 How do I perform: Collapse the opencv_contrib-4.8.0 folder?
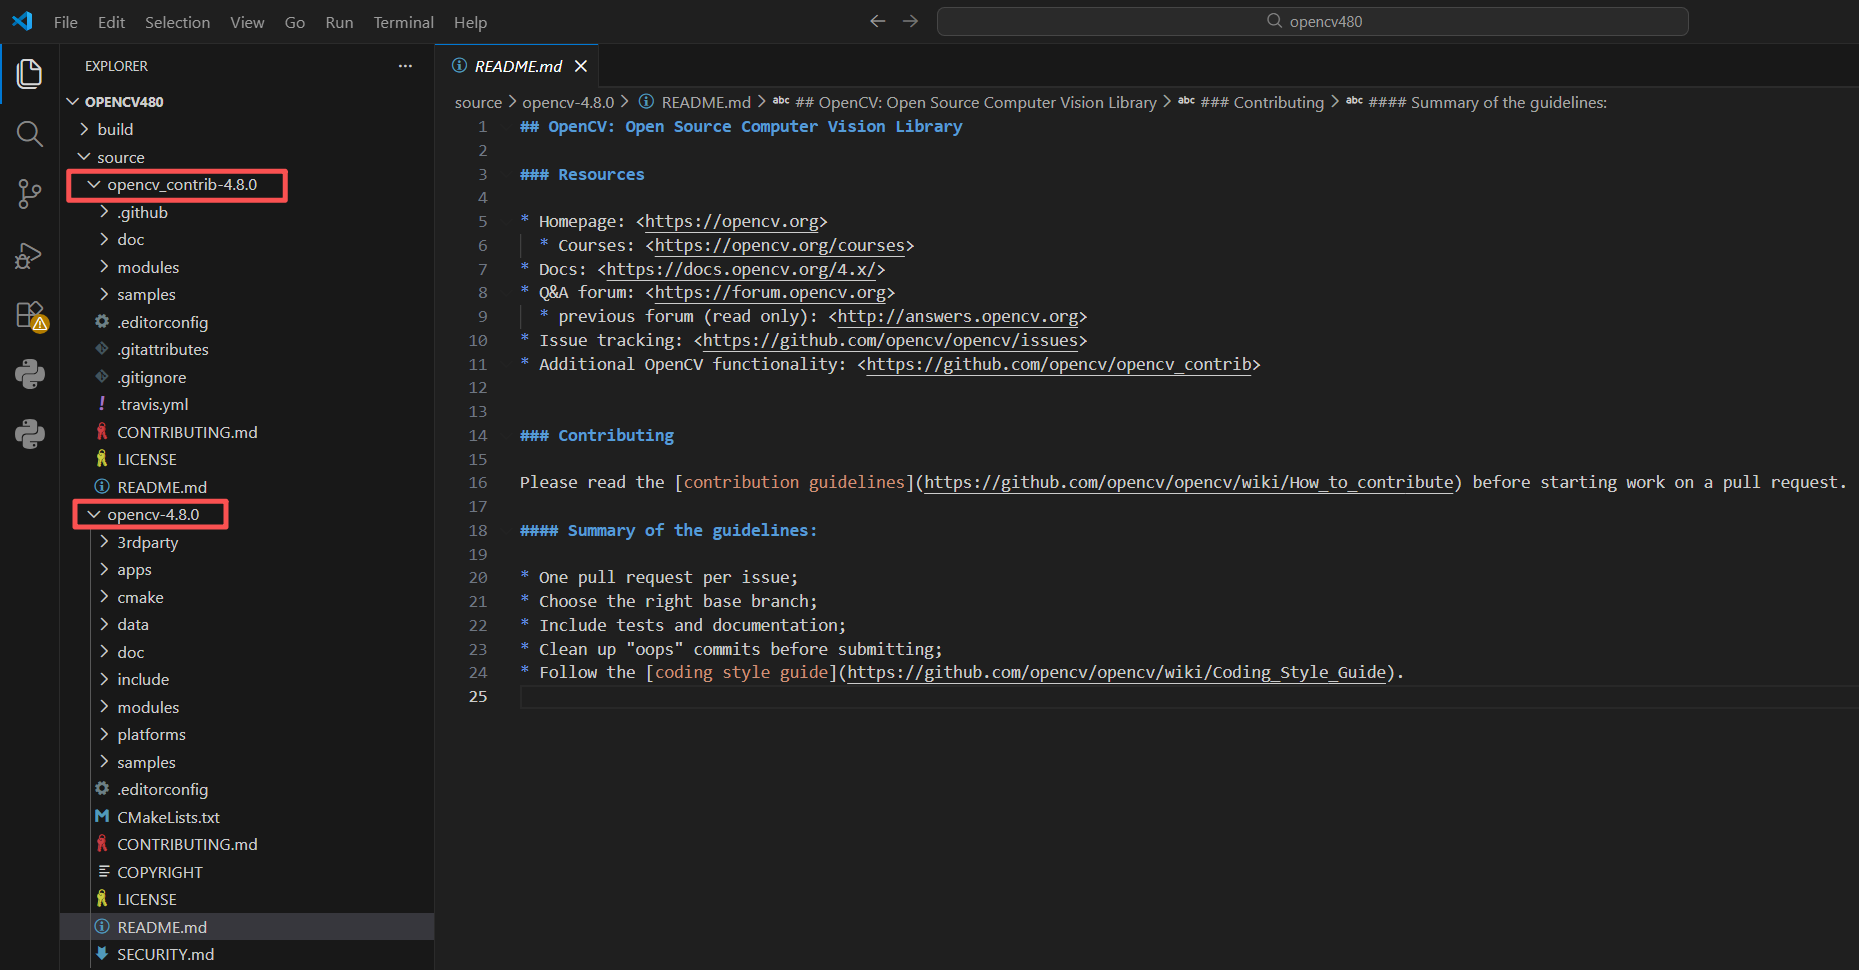point(247,184)
